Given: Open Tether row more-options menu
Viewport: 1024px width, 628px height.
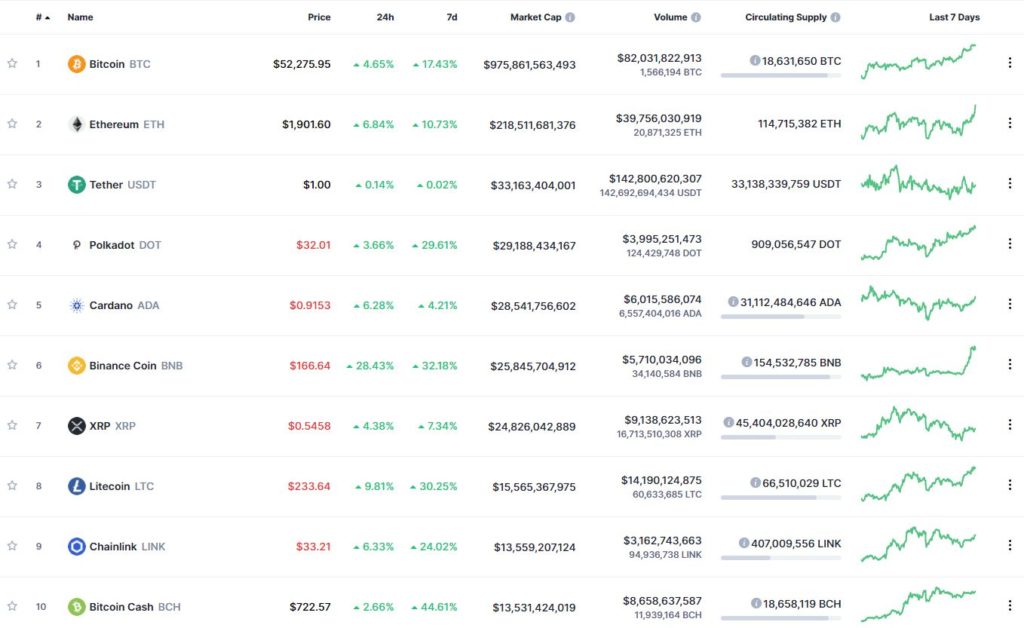Looking at the screenshot, I should (x=1010, y=183).
